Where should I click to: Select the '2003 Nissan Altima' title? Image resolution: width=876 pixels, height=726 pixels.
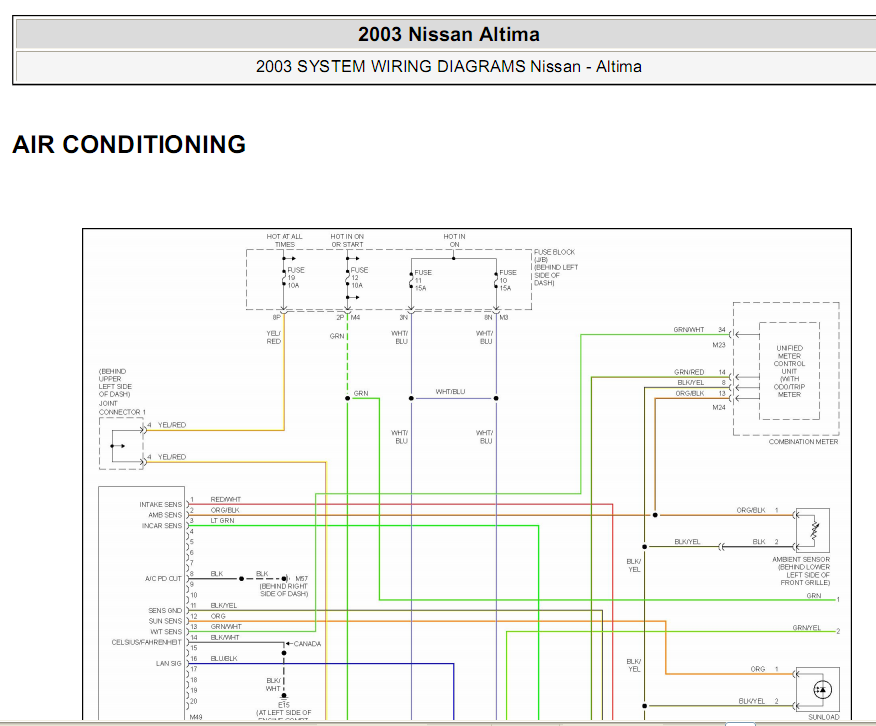pos(449,34)
